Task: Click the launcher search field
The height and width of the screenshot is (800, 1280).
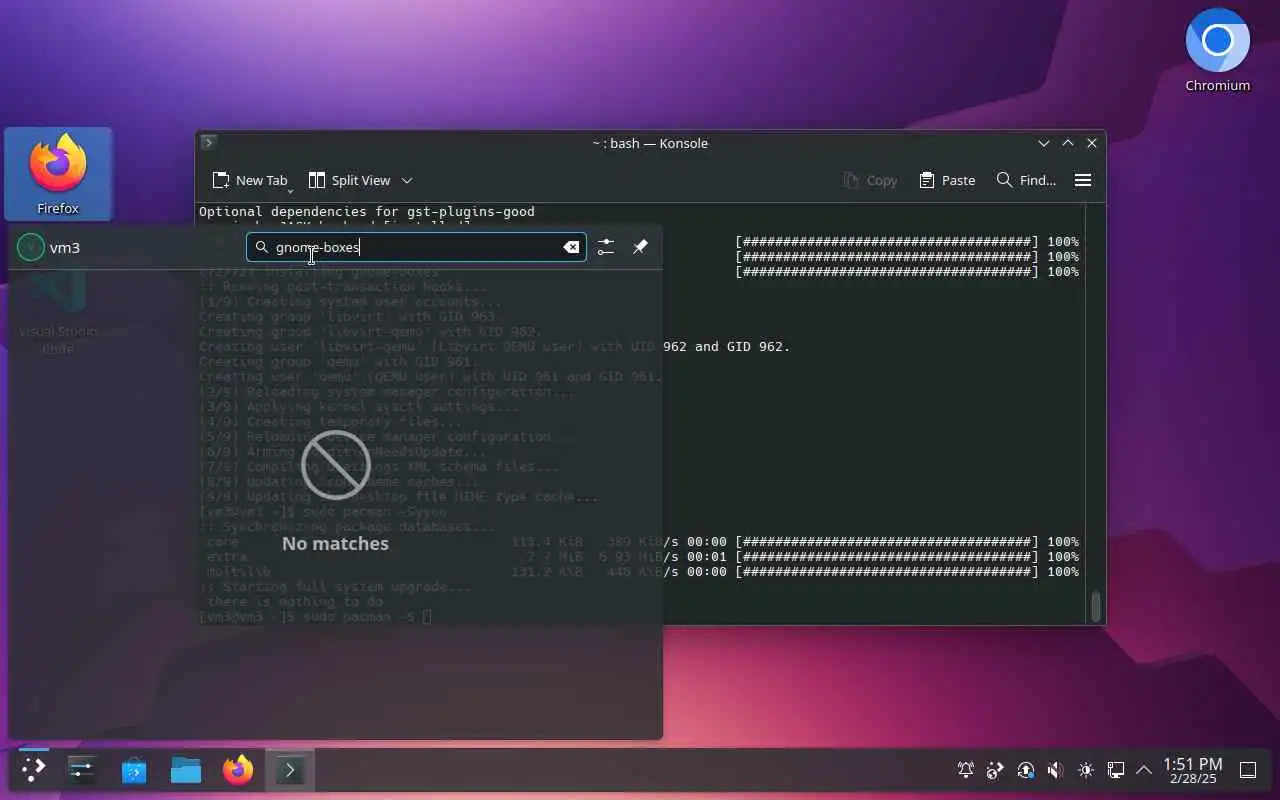Action: (416, 247)
